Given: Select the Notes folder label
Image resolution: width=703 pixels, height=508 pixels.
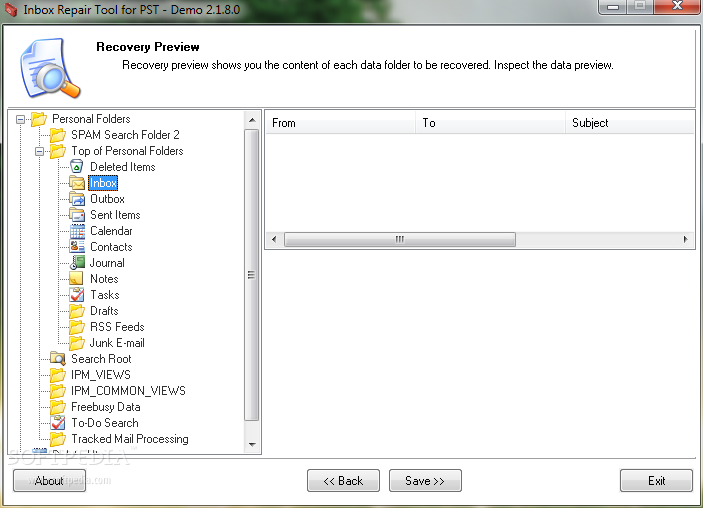Looking at the screenshot, I should point(104,279).
